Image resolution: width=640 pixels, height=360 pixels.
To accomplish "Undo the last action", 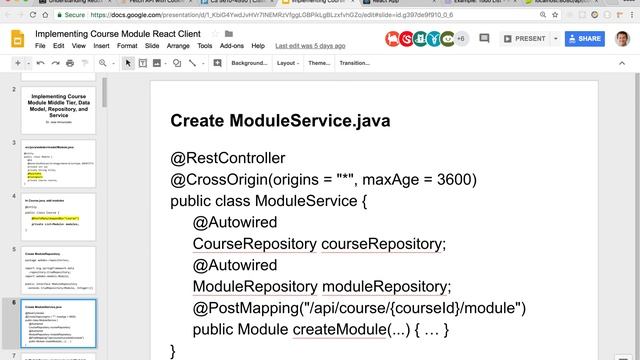I will click(40, 63).
